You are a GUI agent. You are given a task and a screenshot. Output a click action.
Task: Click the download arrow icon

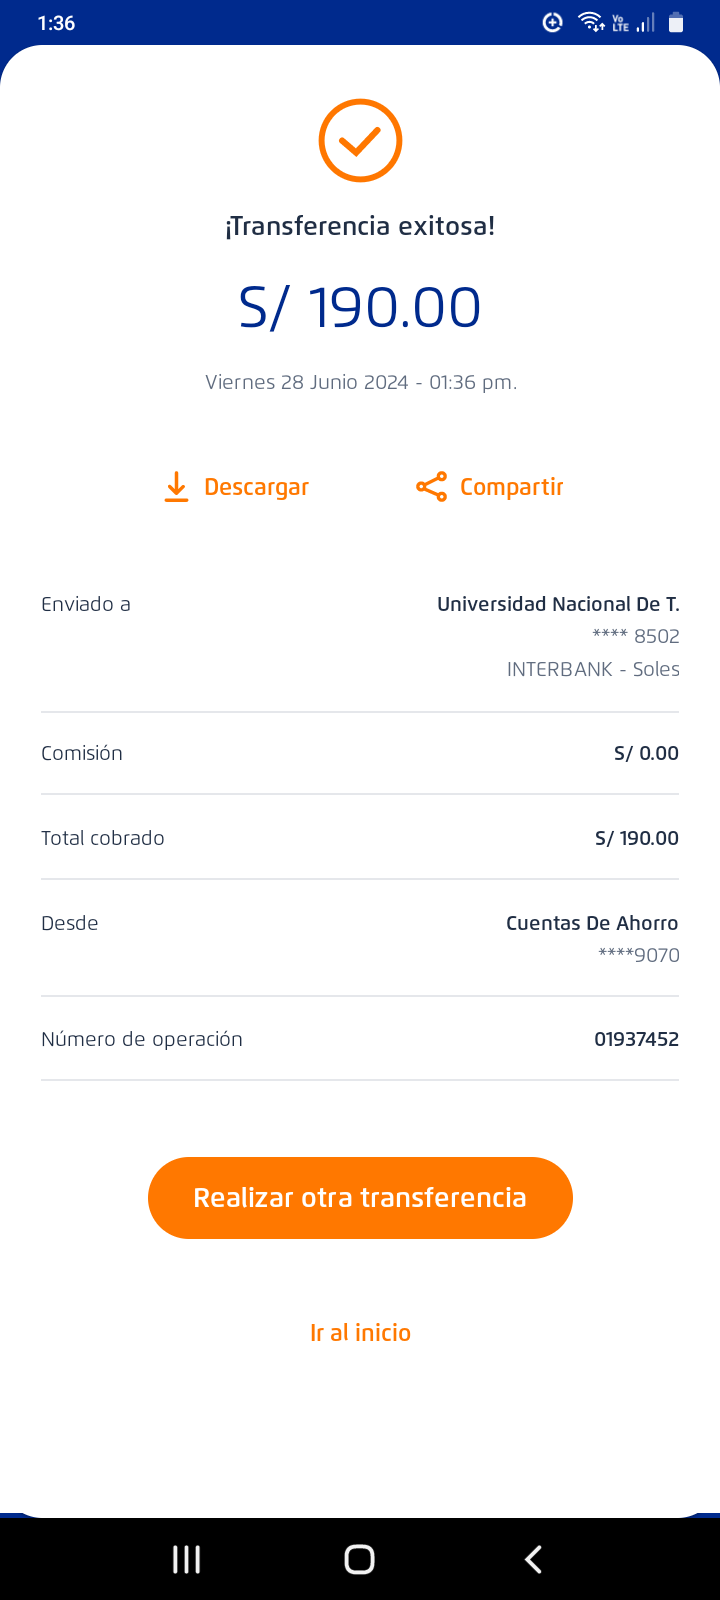176,487
